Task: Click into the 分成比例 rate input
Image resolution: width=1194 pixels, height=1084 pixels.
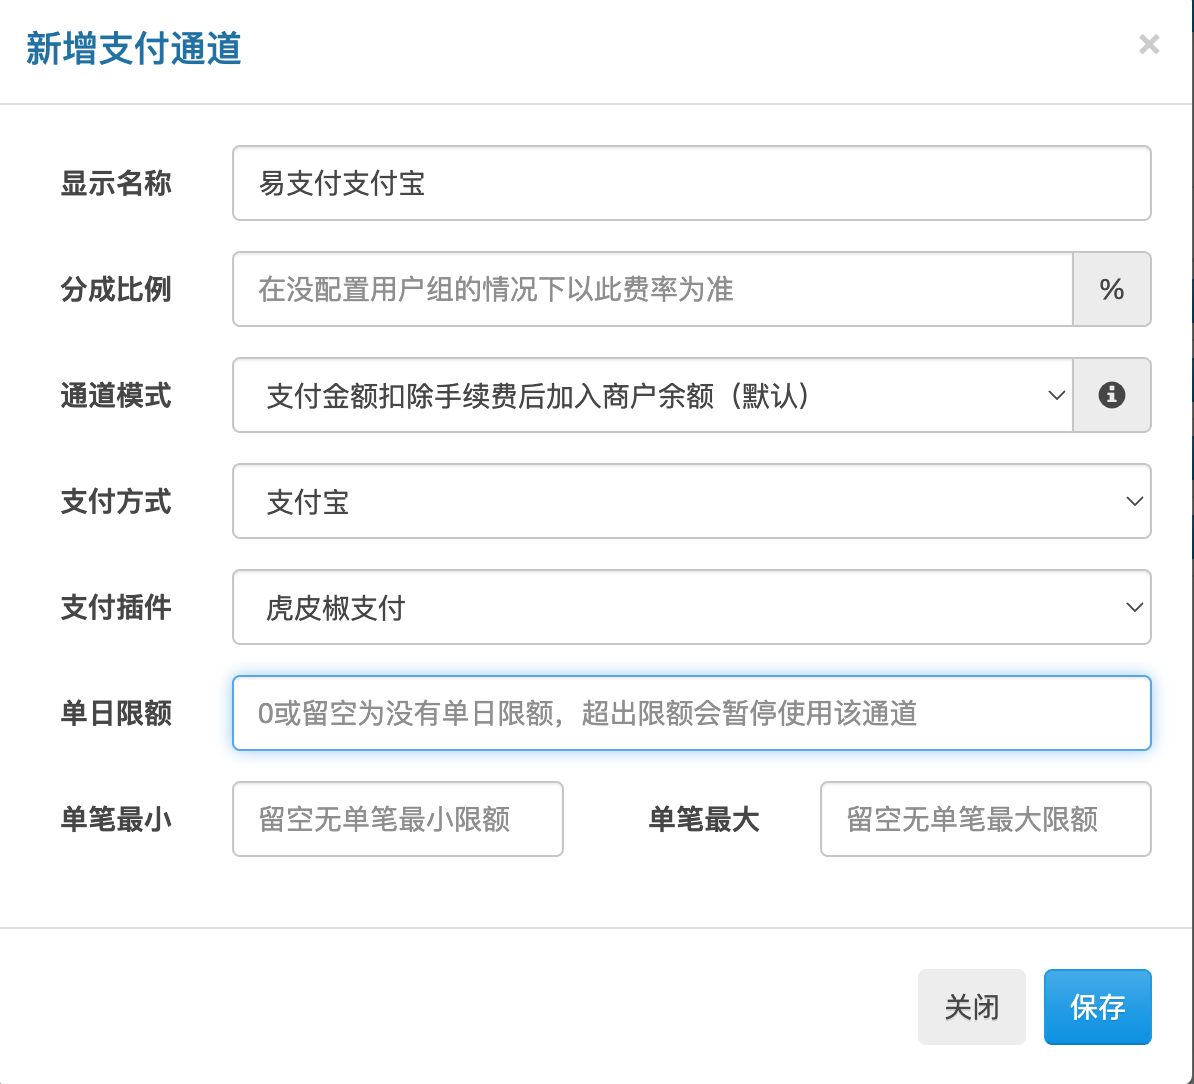Action: pos(652,289)
